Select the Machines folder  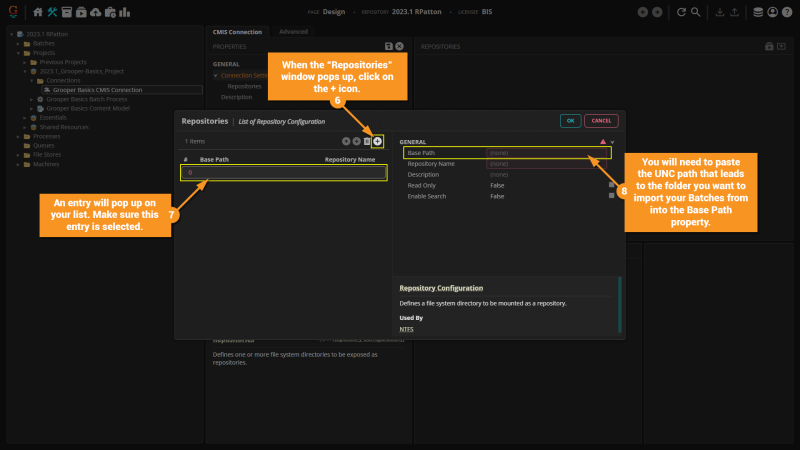tap(46, 164)
